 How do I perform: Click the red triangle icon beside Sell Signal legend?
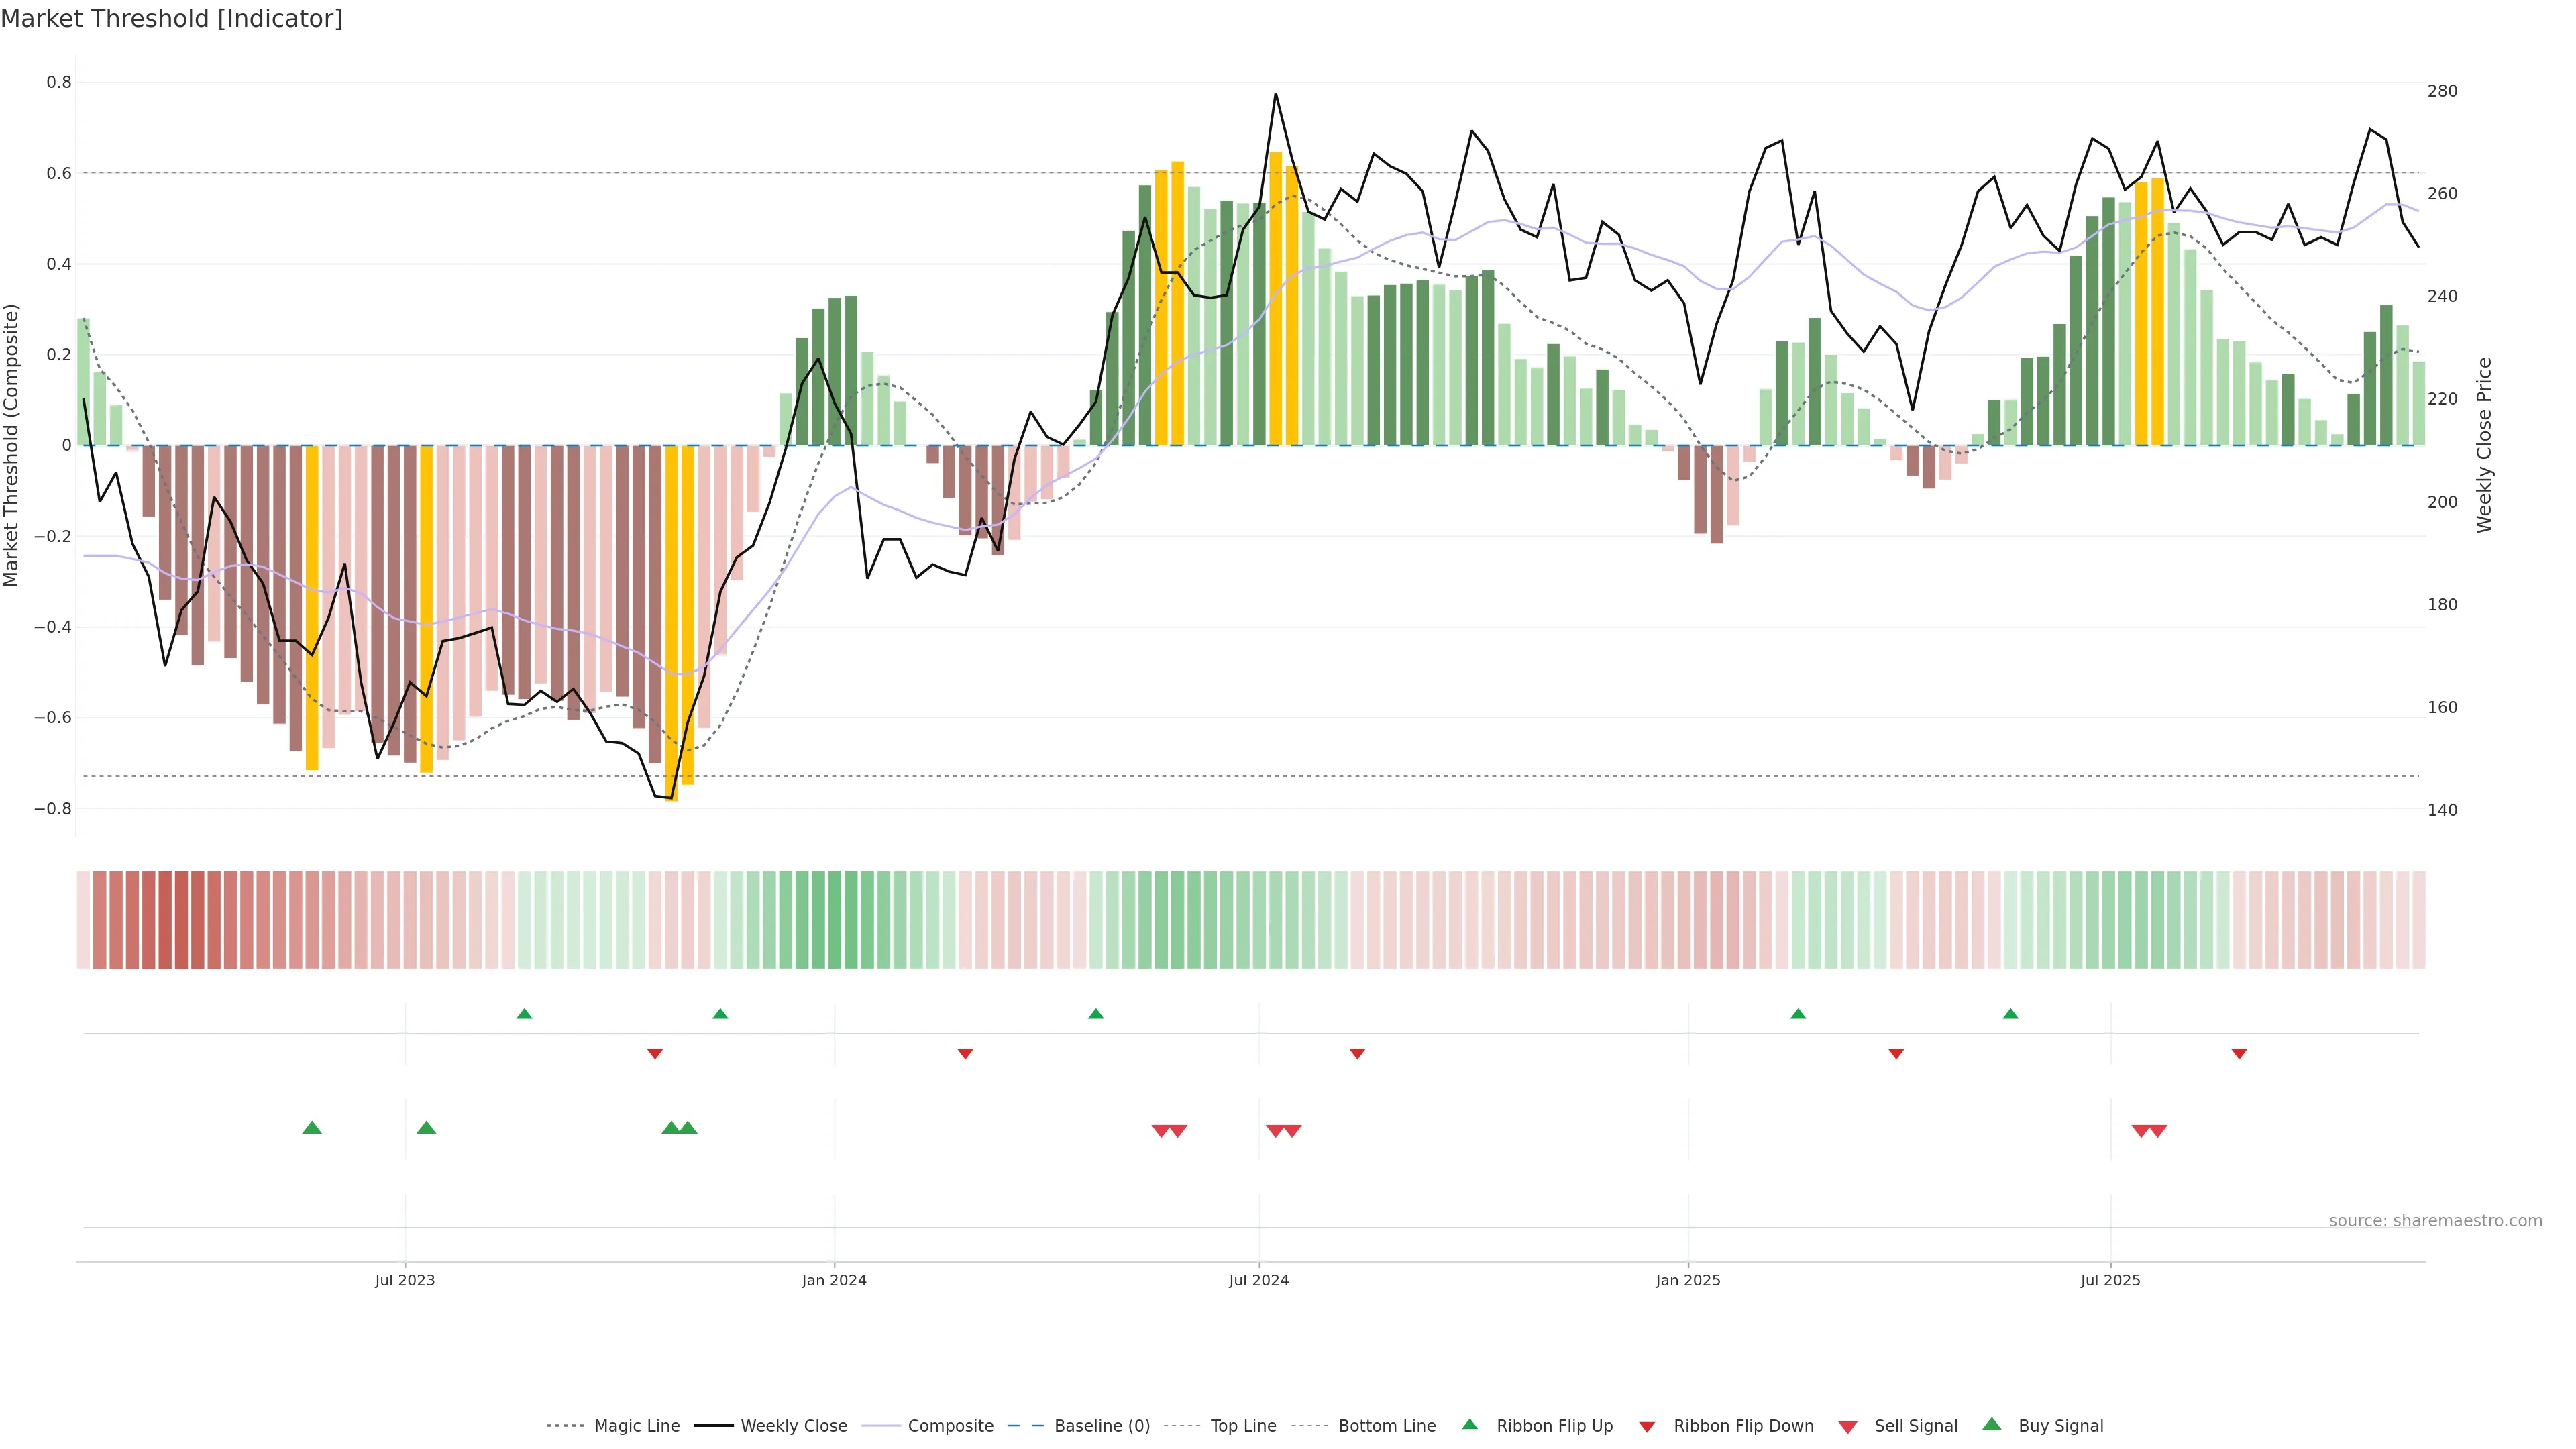1847,1427
